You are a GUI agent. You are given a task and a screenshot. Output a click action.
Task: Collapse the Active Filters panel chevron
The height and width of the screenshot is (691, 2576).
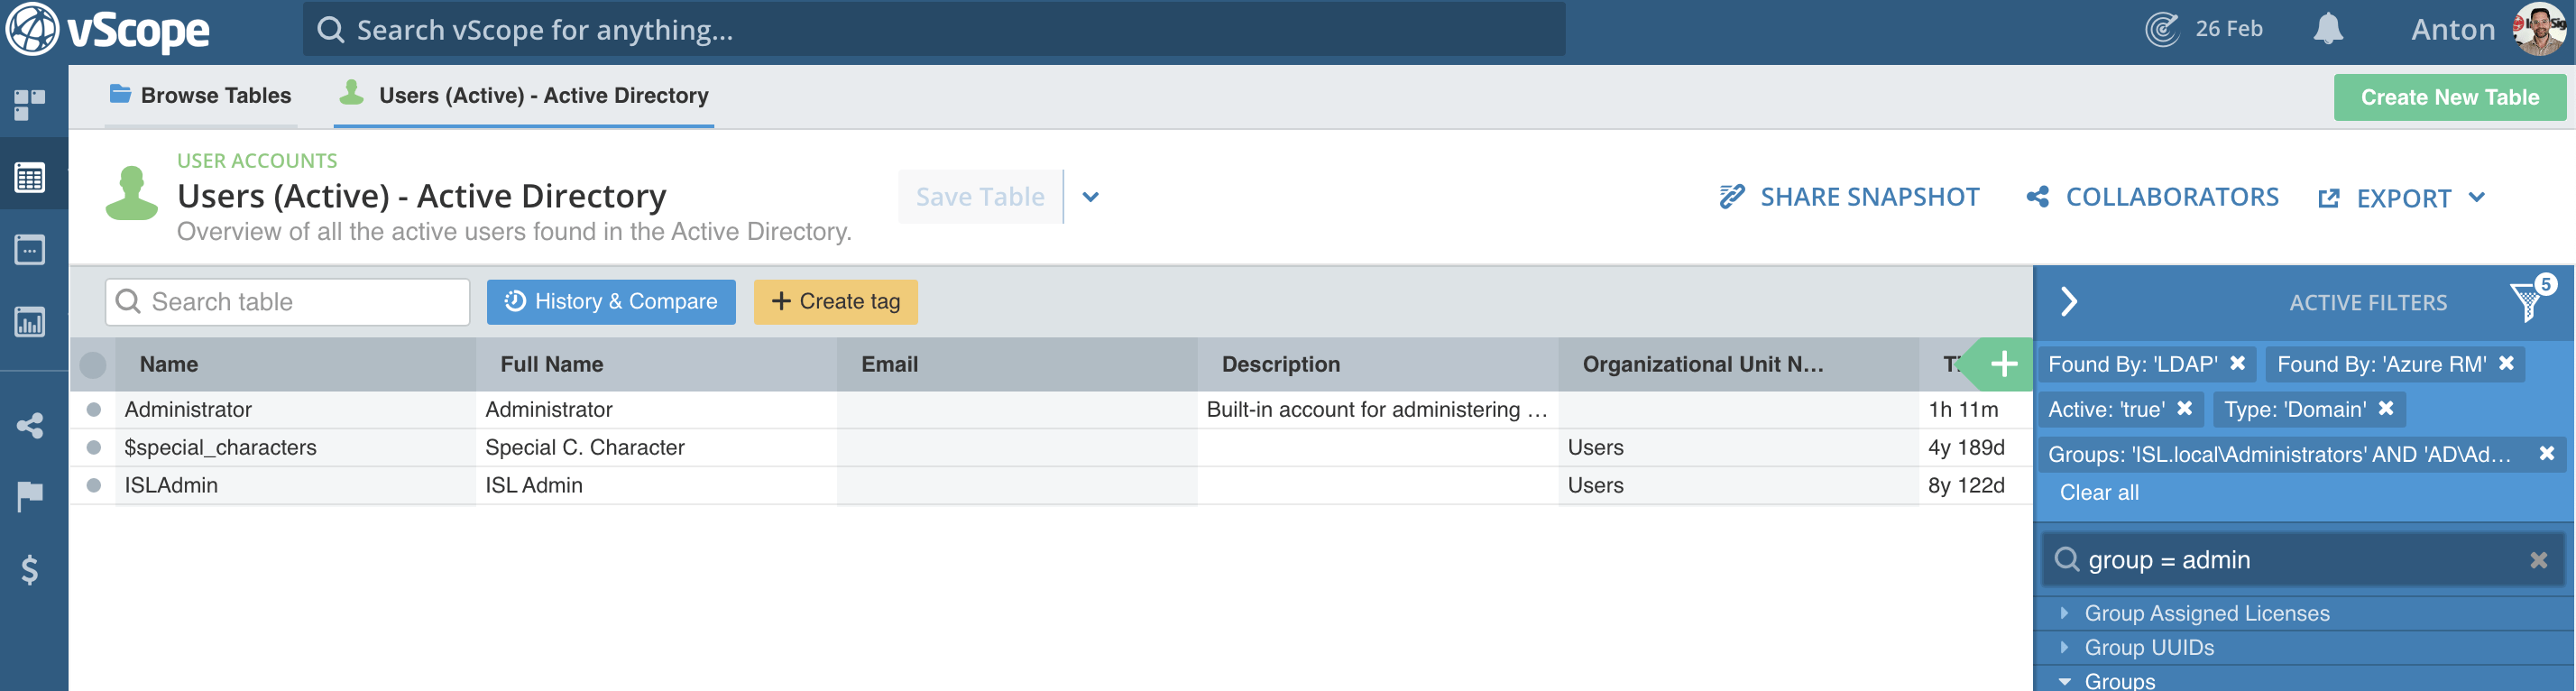(2069, 301)
